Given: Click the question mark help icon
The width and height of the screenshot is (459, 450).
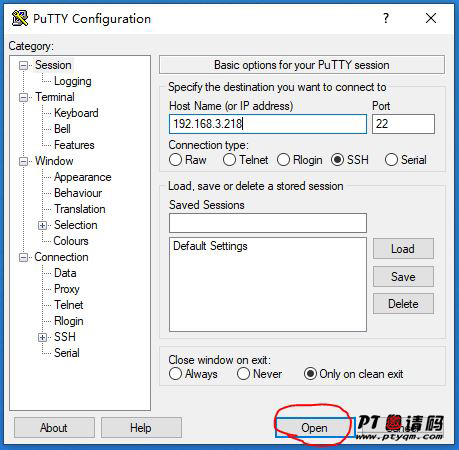Looking at the screenshot, I should point(386,18).
